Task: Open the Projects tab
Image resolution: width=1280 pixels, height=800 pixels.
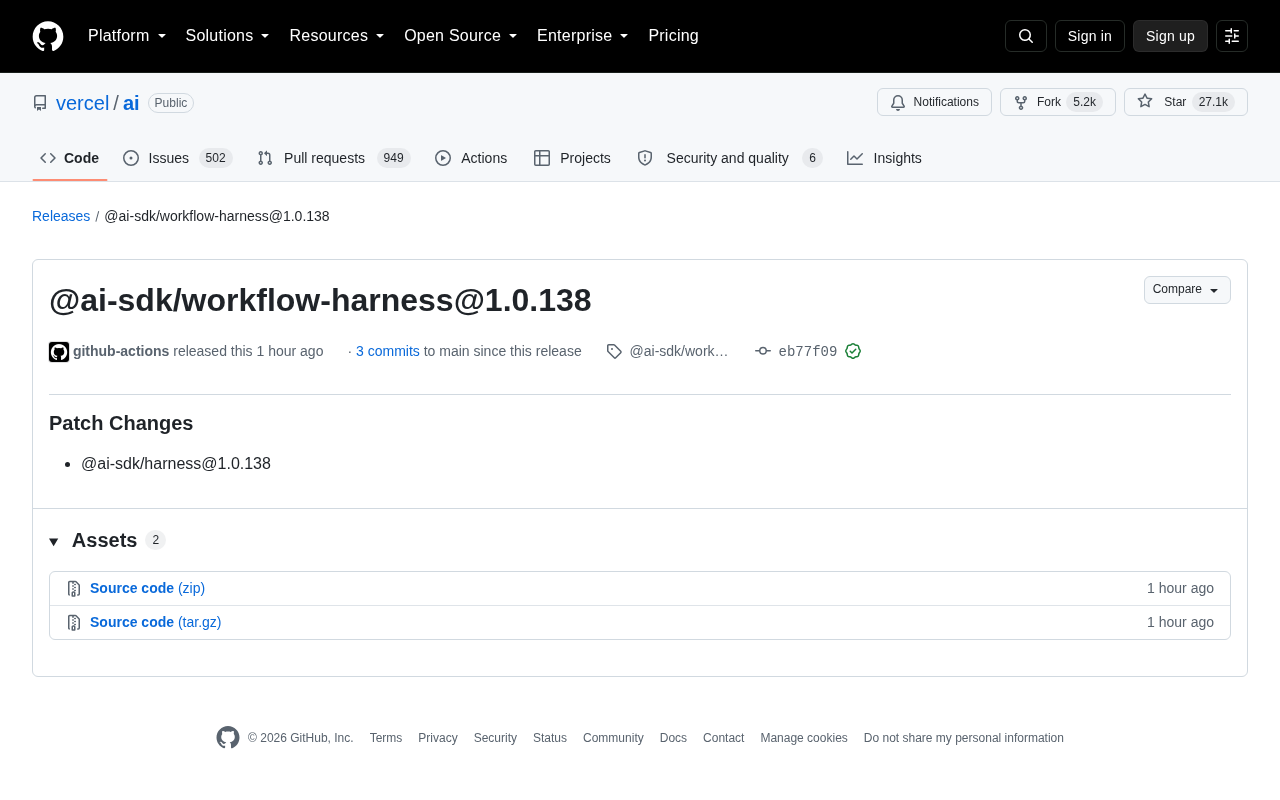Action: [573, 158]
